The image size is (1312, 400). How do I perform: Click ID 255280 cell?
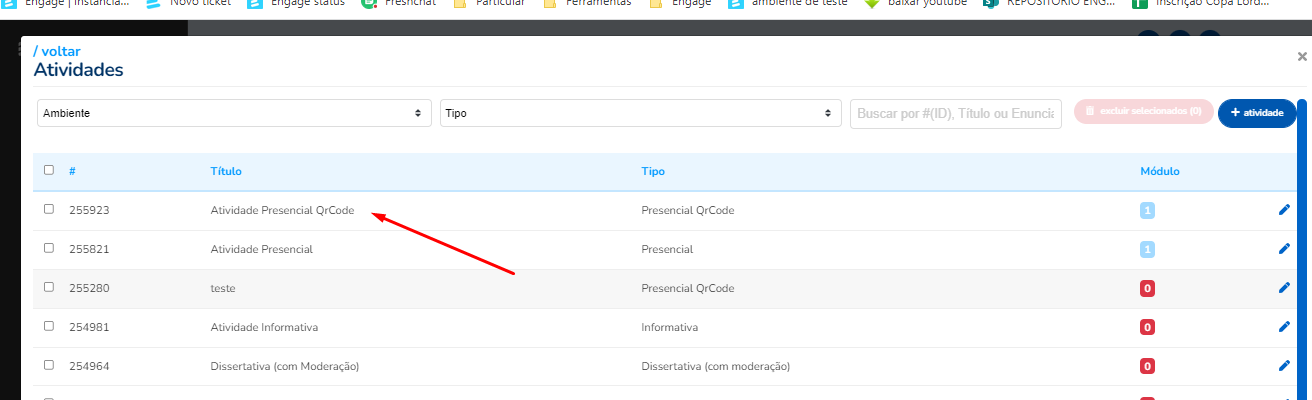click(89, 288)
